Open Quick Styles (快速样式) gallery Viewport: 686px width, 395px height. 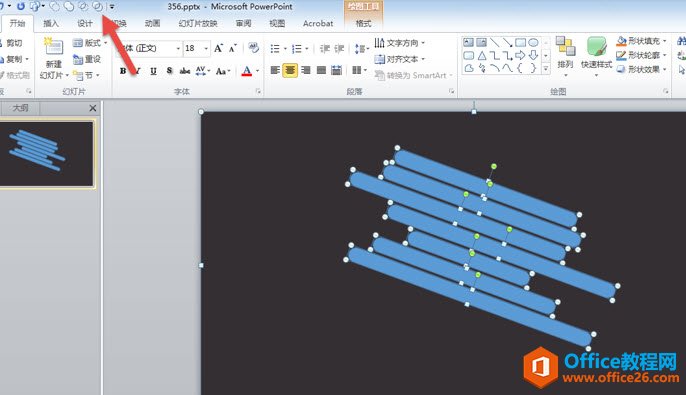[x=596, y=56]
